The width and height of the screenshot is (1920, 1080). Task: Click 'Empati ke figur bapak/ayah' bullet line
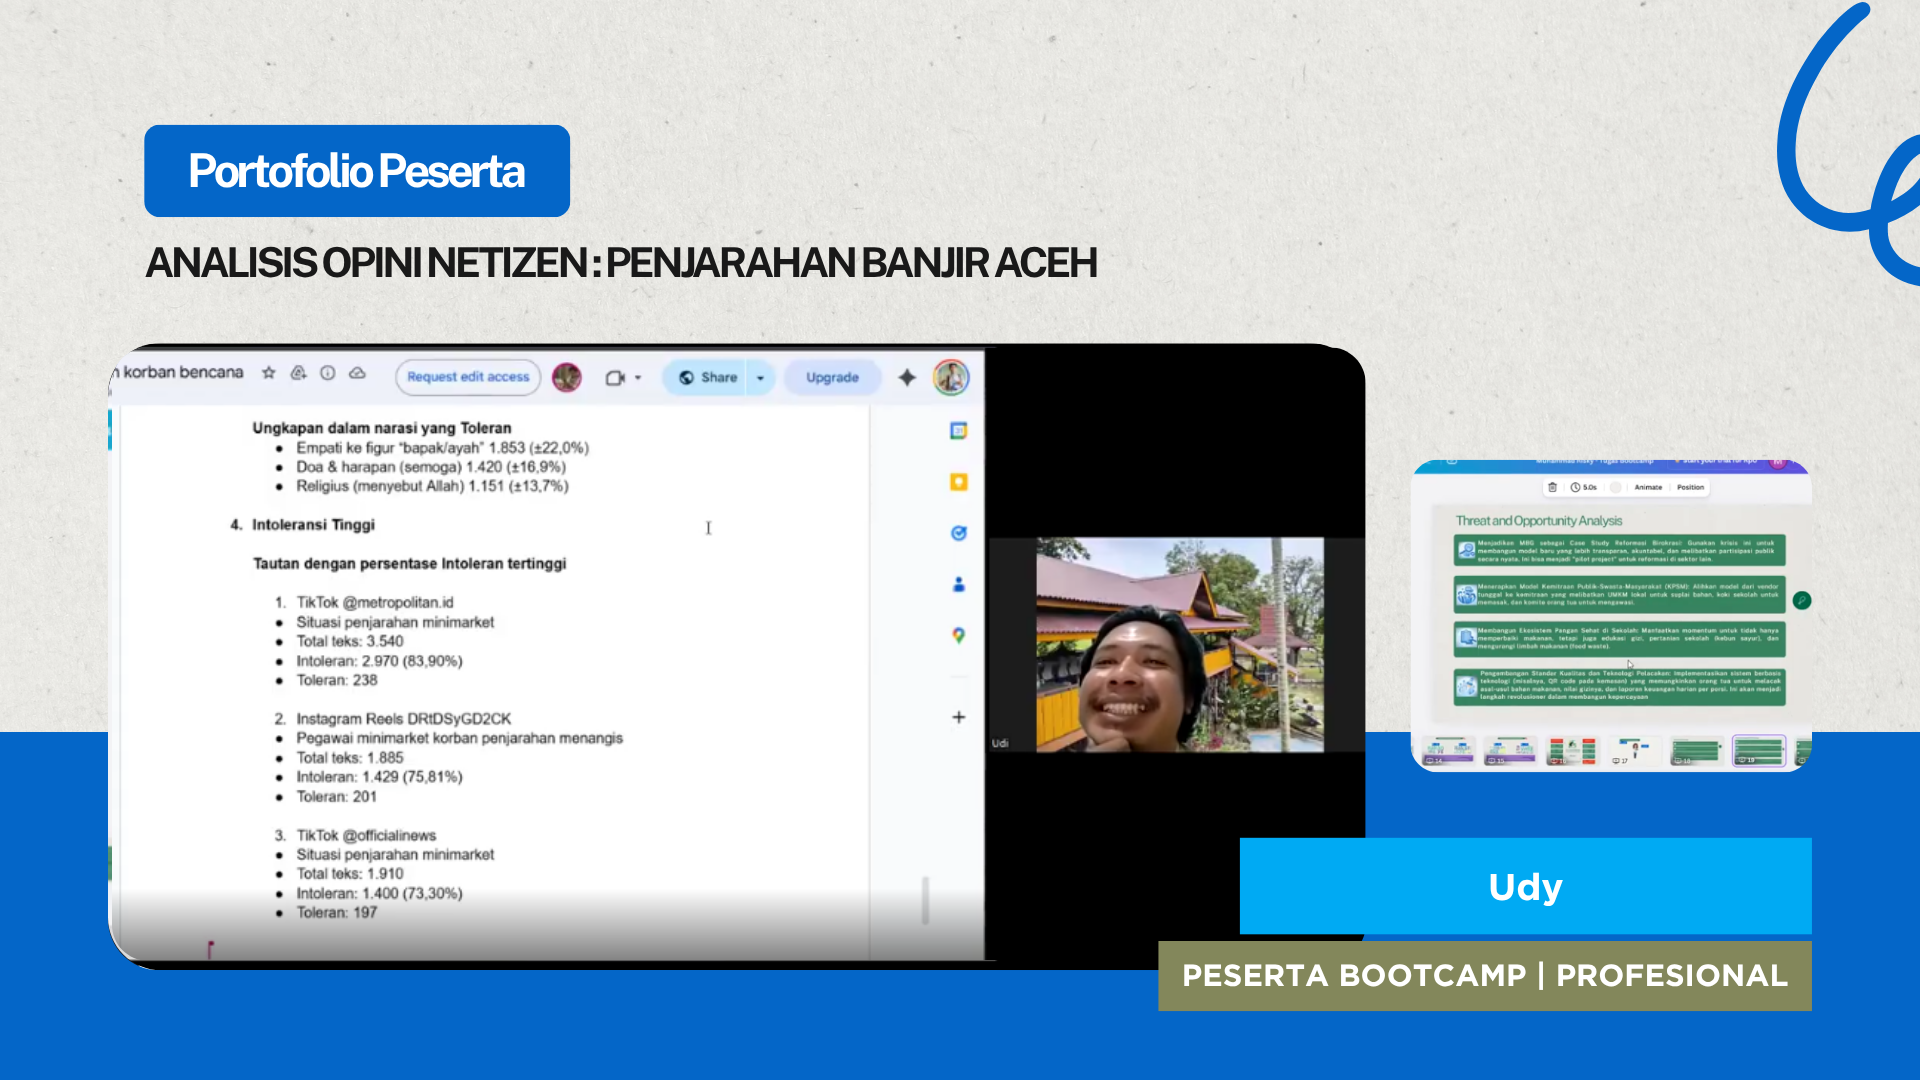pyautogui.click(x=442, y=448)
